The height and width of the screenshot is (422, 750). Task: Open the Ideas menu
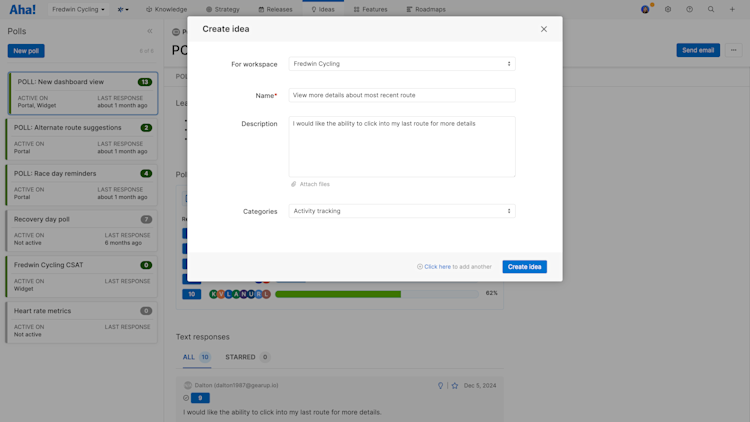[x=323, y=10]
